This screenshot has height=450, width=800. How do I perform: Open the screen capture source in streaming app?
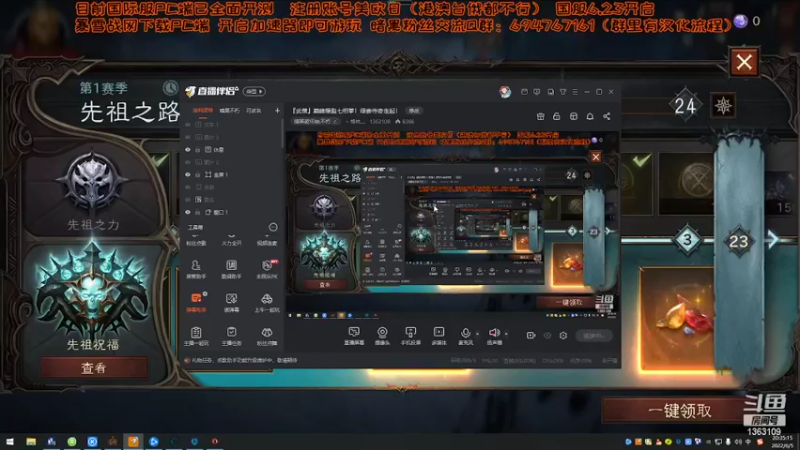(x=354, y=336)
